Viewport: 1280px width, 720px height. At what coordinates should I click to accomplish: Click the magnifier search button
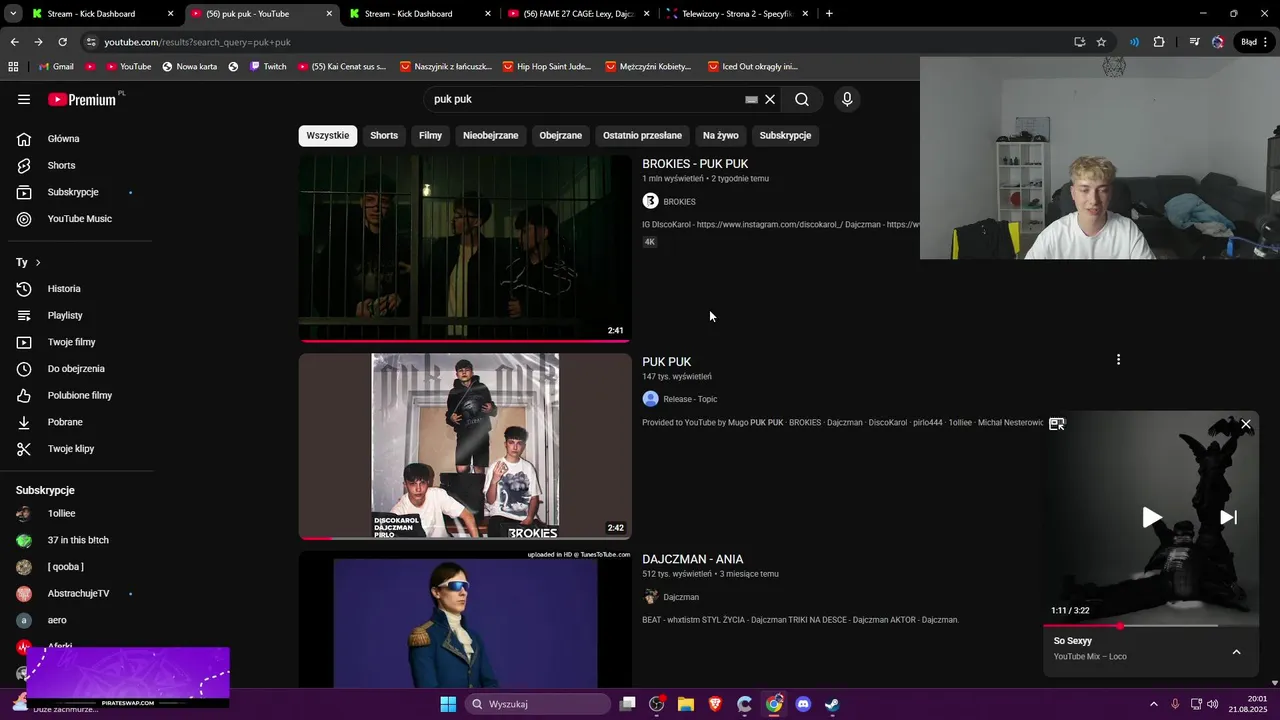[x=802, y=99]
